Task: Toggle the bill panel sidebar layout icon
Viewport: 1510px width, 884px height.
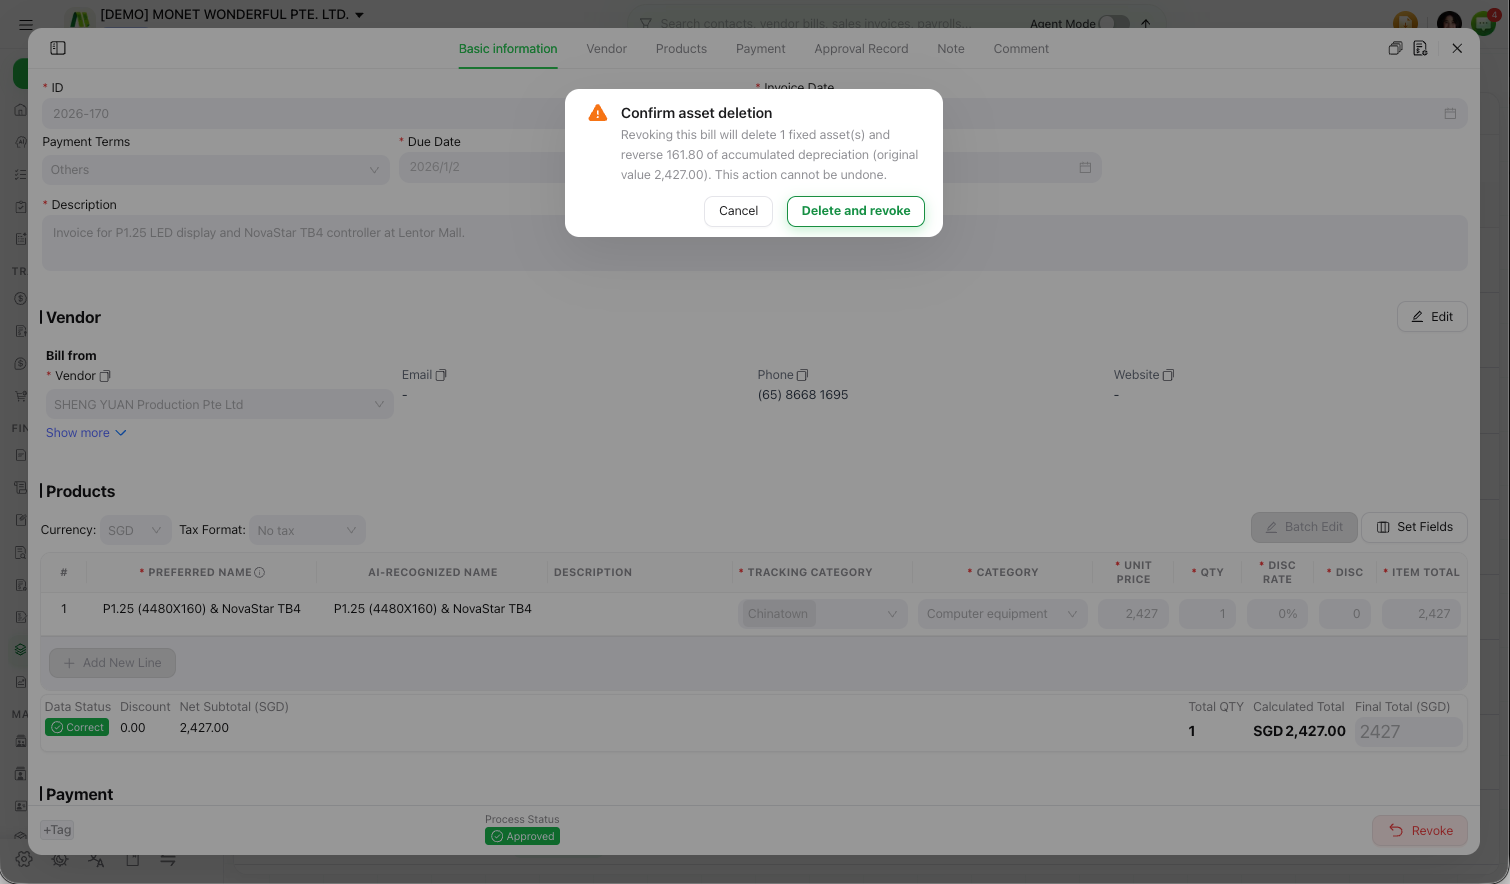Action: tap(58, 48)
